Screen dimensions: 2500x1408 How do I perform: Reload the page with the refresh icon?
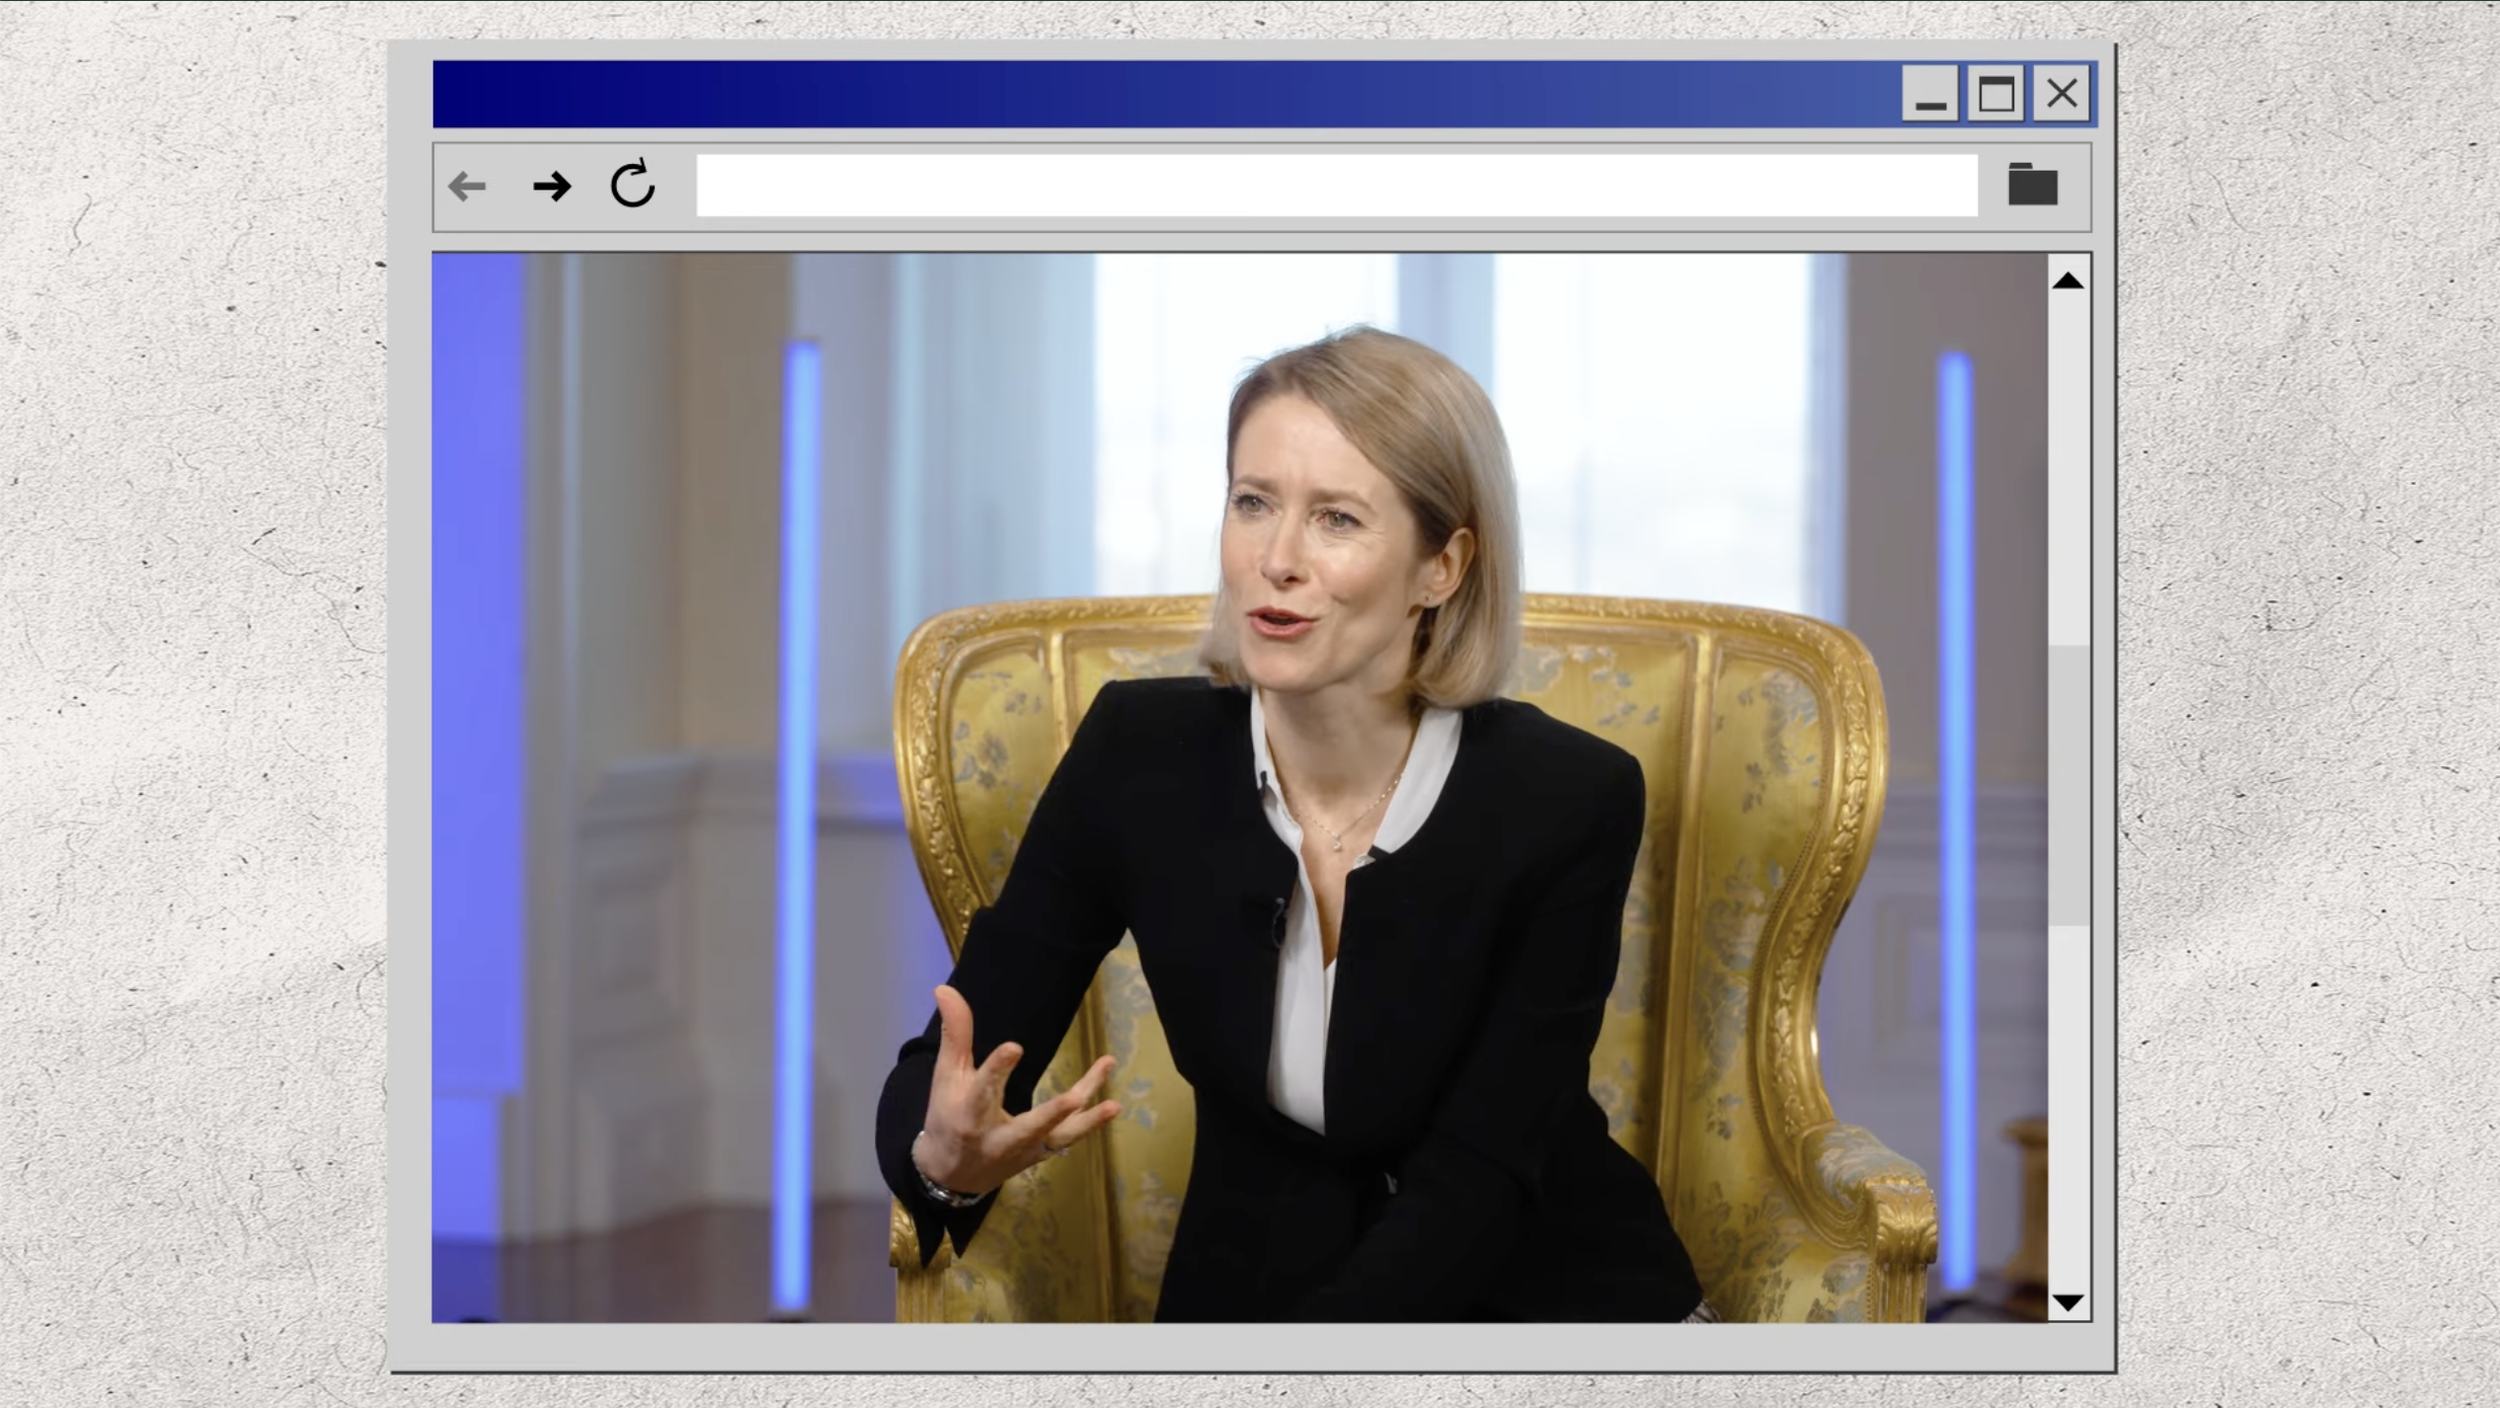point(632,185)
